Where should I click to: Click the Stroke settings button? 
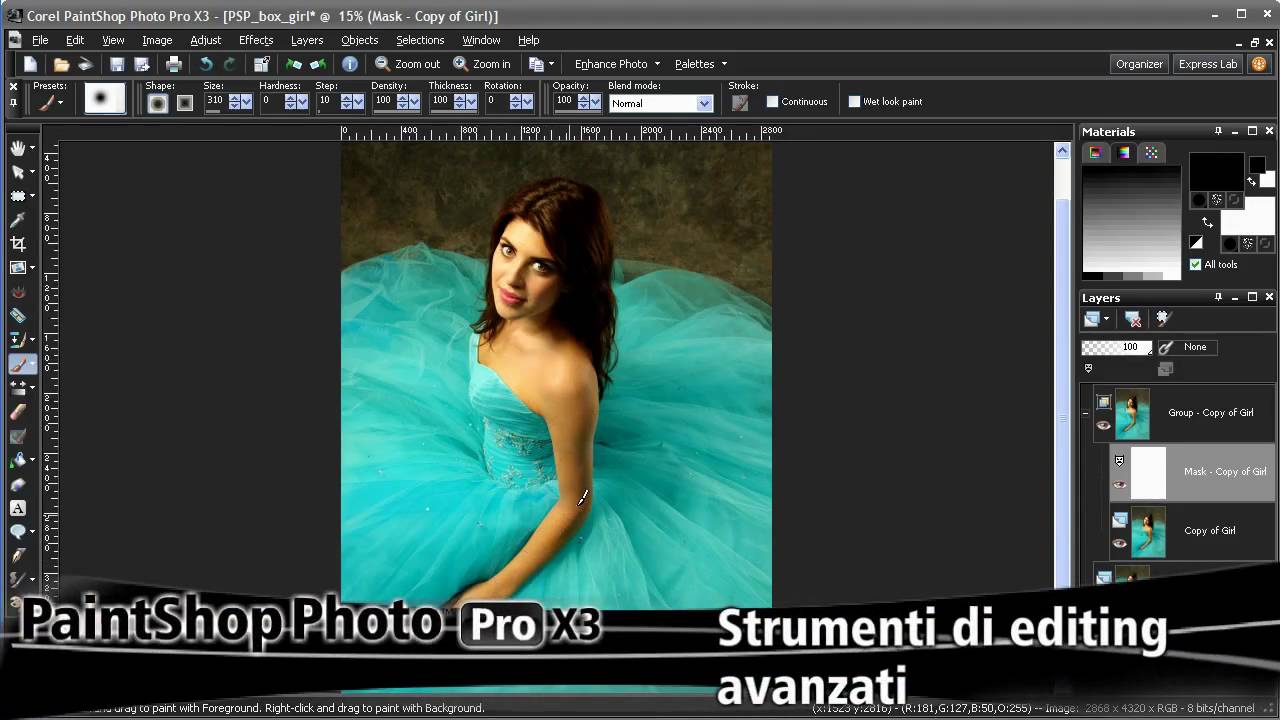tap(740, 102)
